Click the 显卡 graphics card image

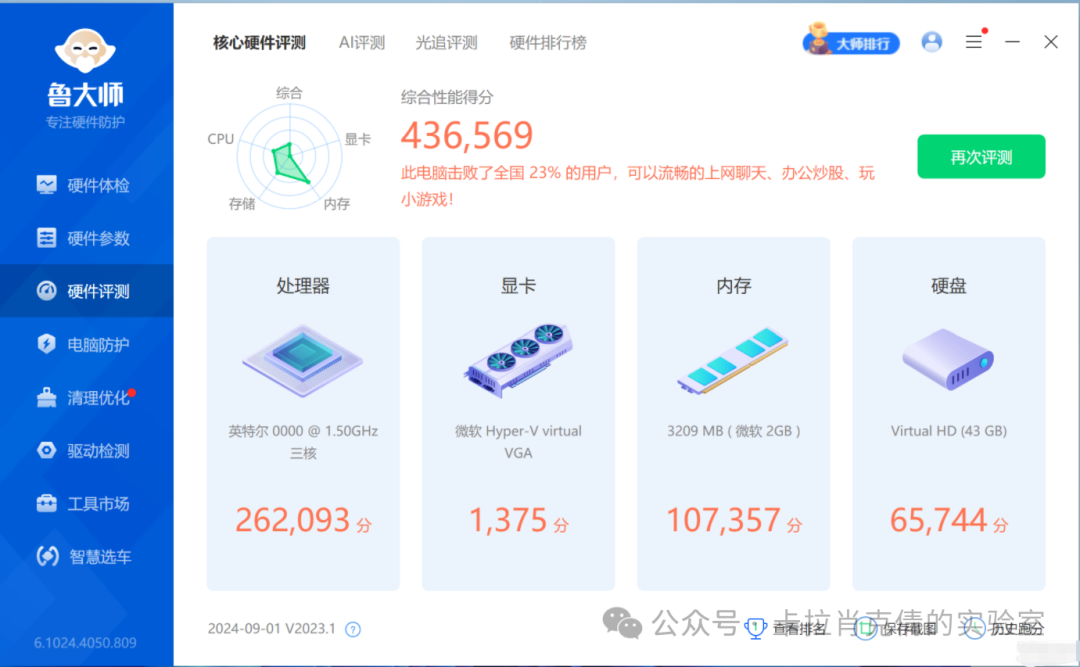(517, 357)
